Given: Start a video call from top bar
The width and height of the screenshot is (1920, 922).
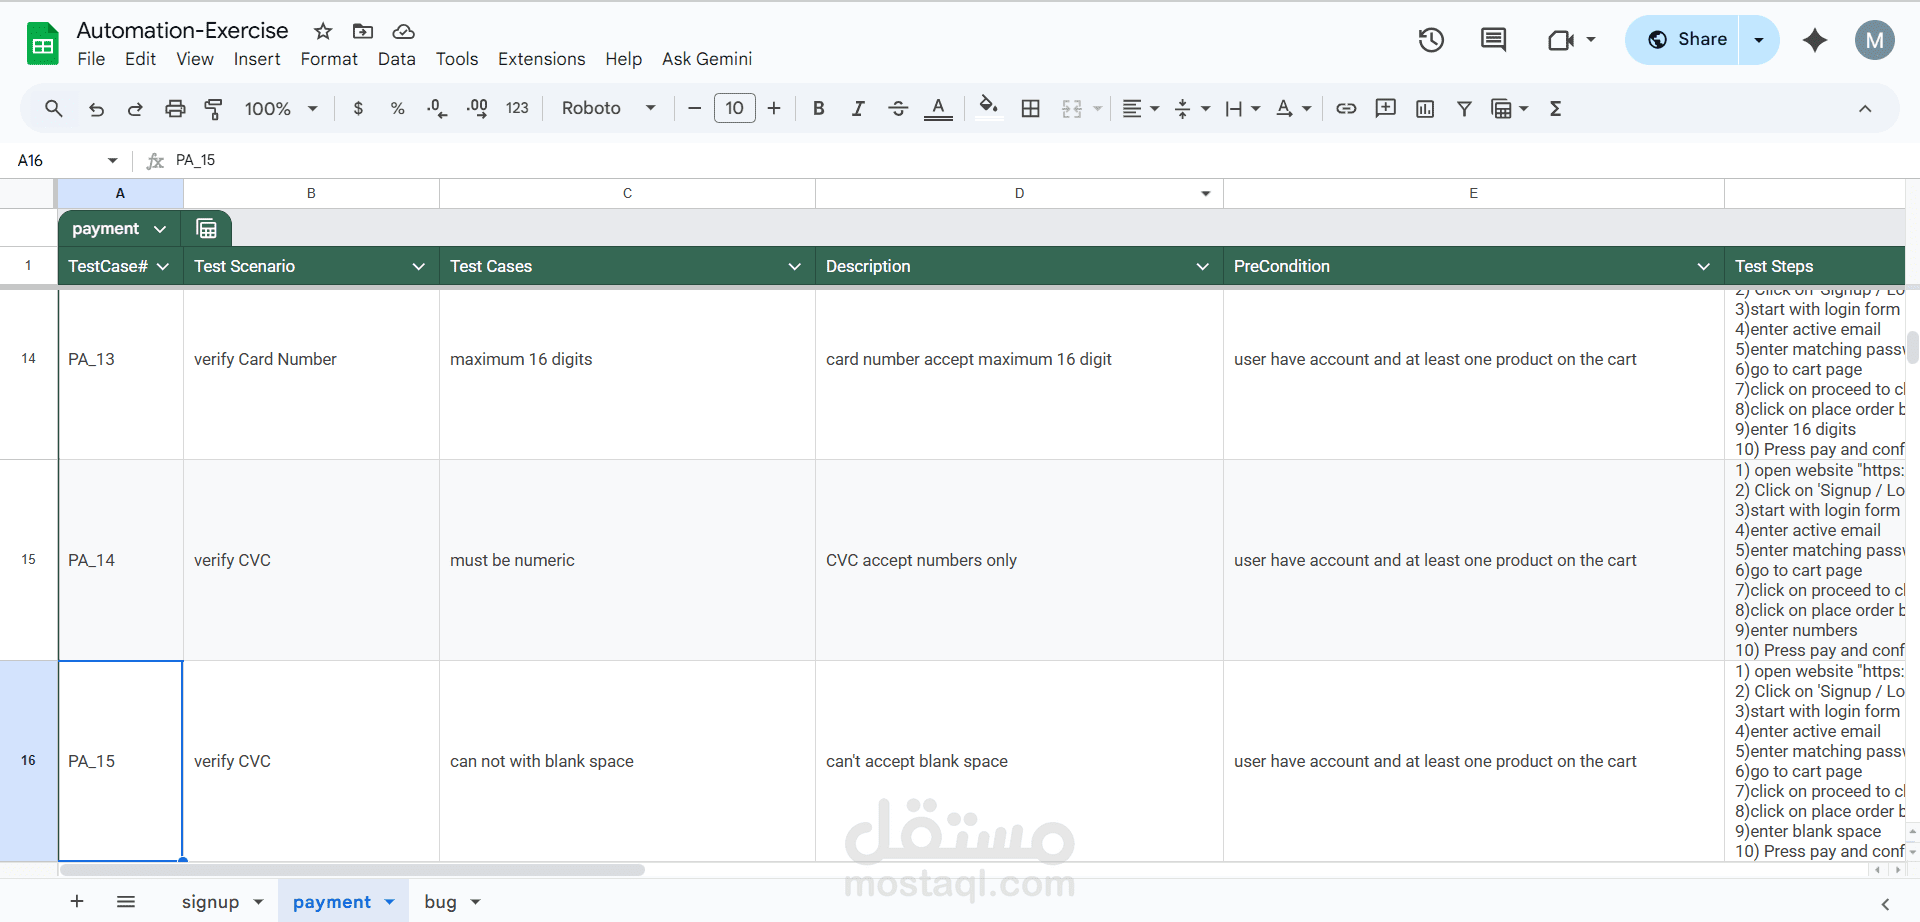Looking at the screenshot, I should pos(1560,40).
